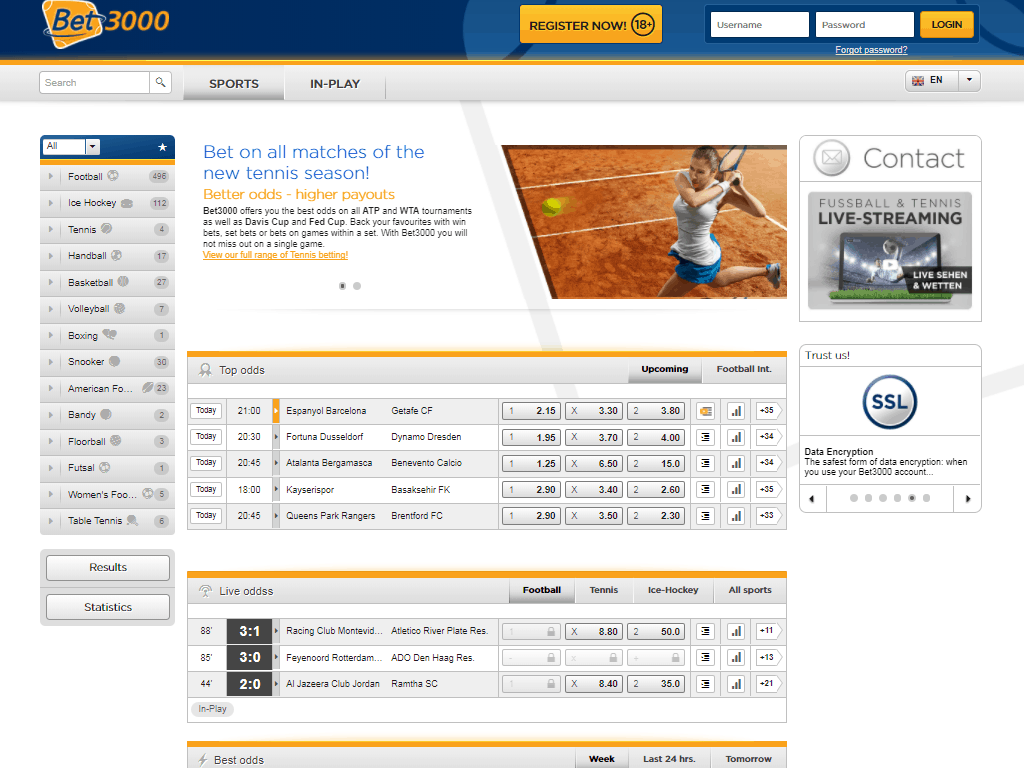Image resolution: width=1024 pixels, height=768 pixels.
Task: Select second banner carousel dot
Action: 357,286
